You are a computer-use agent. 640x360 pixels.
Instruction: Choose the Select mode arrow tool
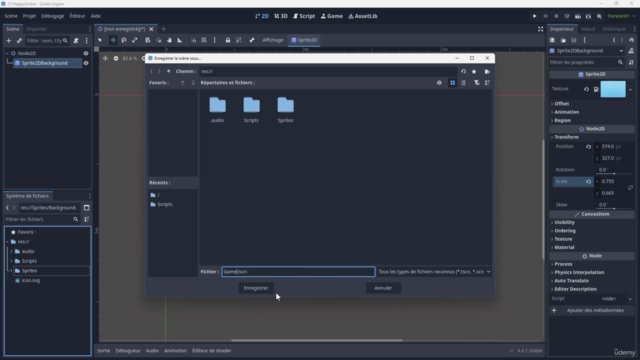100,40
